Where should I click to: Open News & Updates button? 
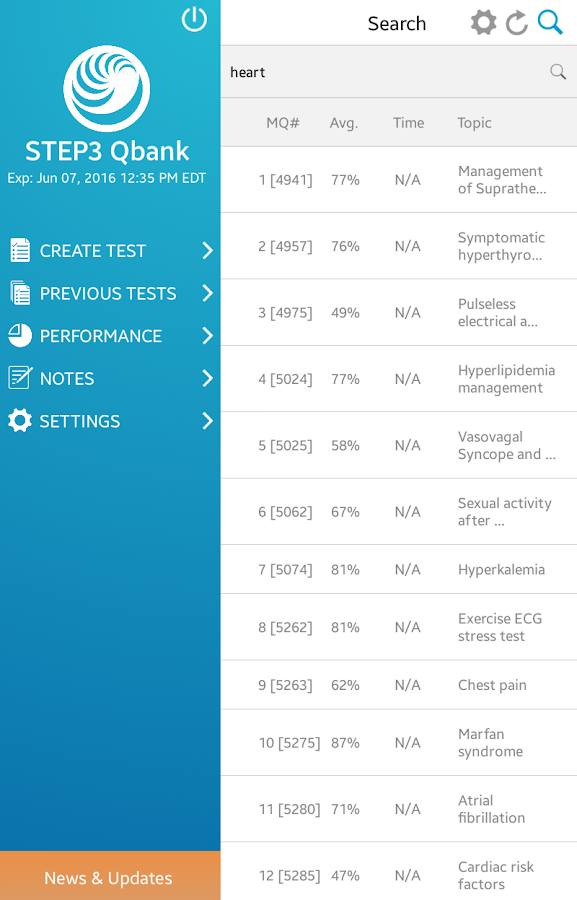point(110,876)
